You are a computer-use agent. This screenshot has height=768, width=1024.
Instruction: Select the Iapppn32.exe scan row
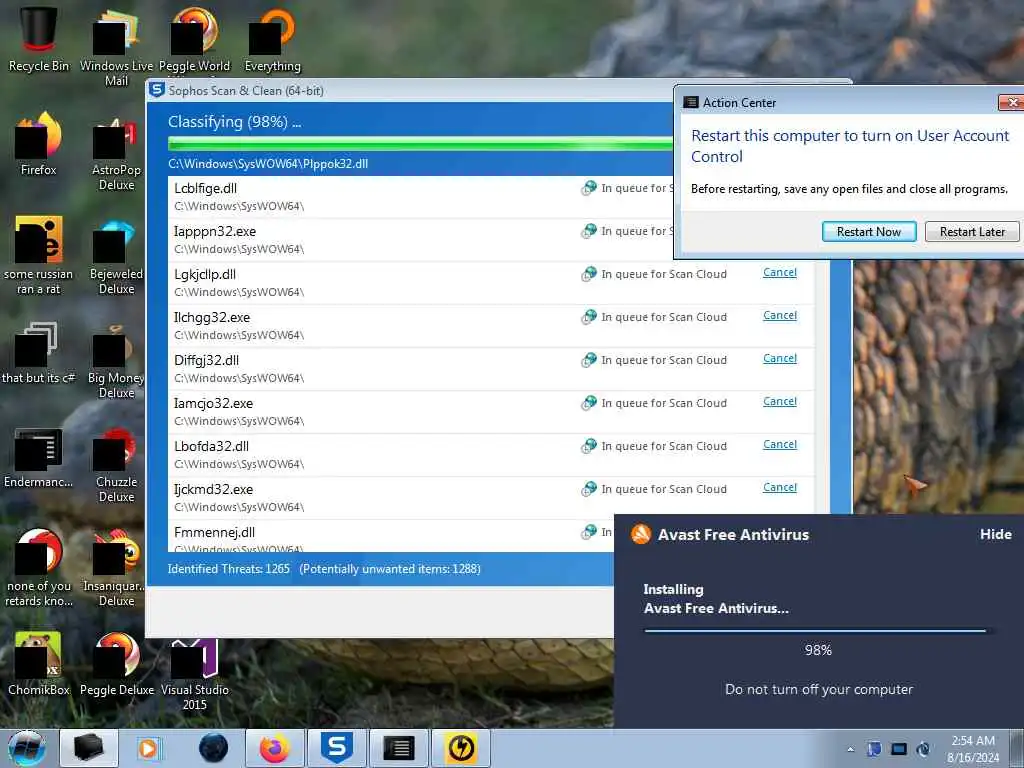(x=421, y=240)
